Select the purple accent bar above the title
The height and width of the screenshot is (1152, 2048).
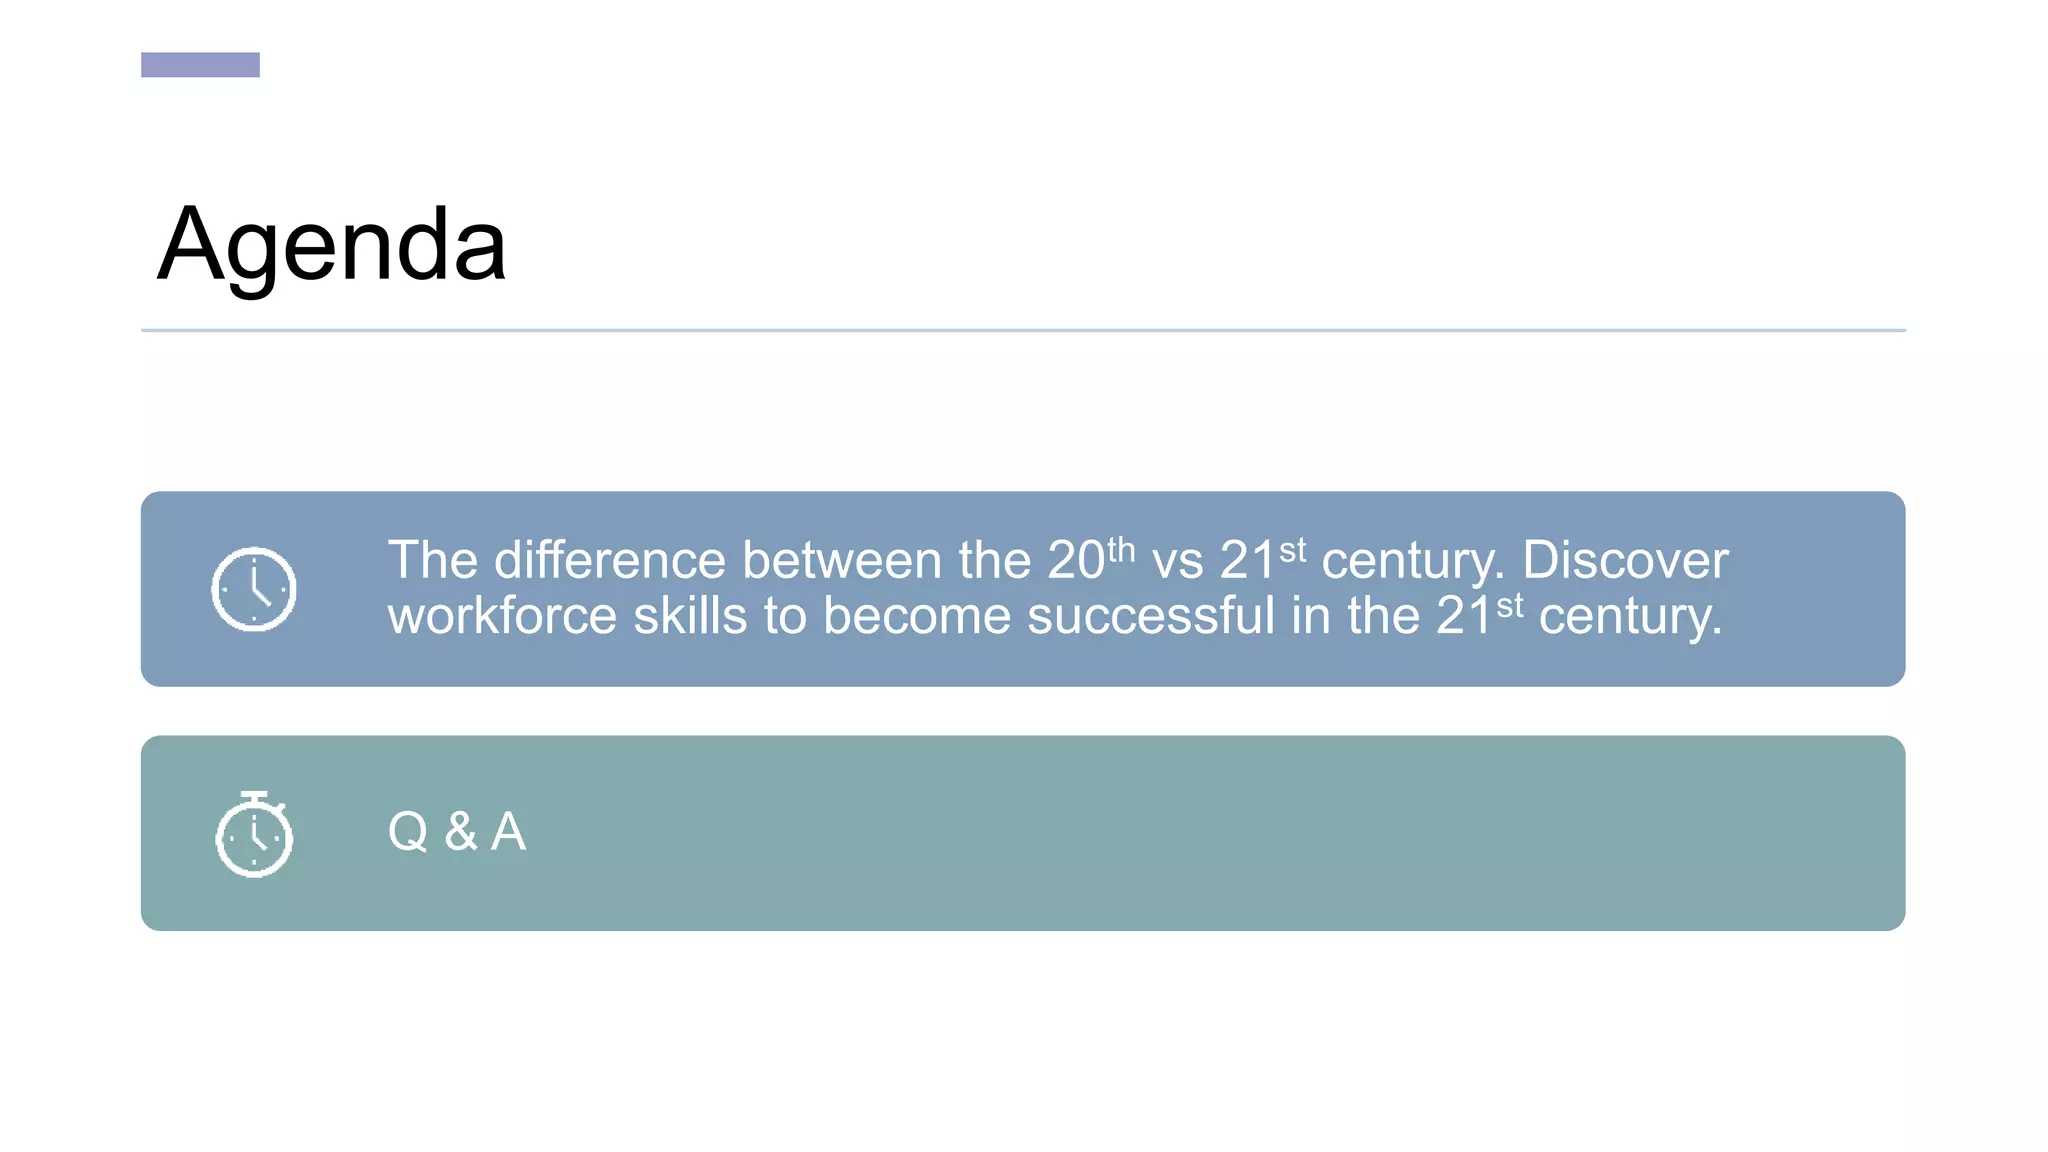tap(200, 65)
